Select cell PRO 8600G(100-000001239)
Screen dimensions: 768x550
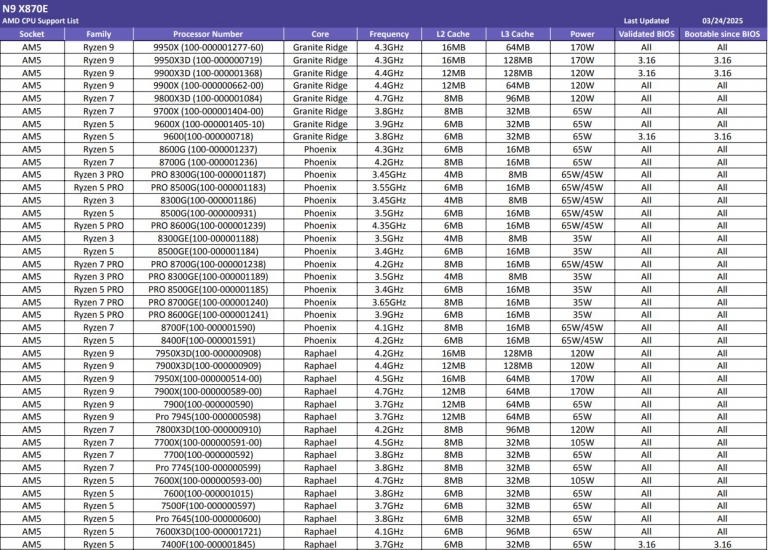point(208,226)
